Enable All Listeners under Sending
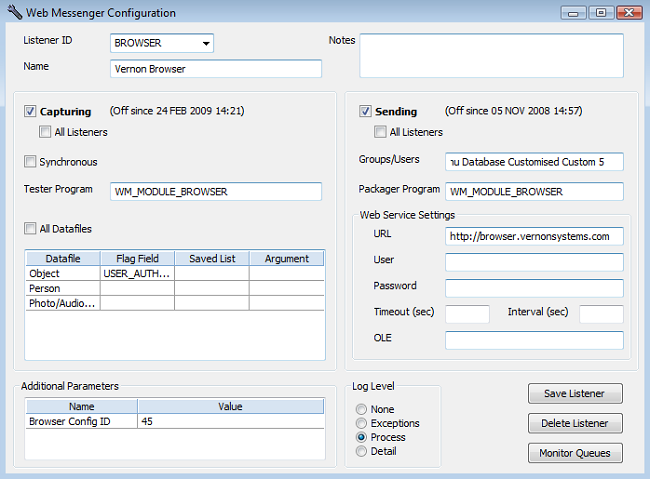Image resolution: width=650 pixels, height=479 pixels. pyautogui.click(x=380, y=132)
